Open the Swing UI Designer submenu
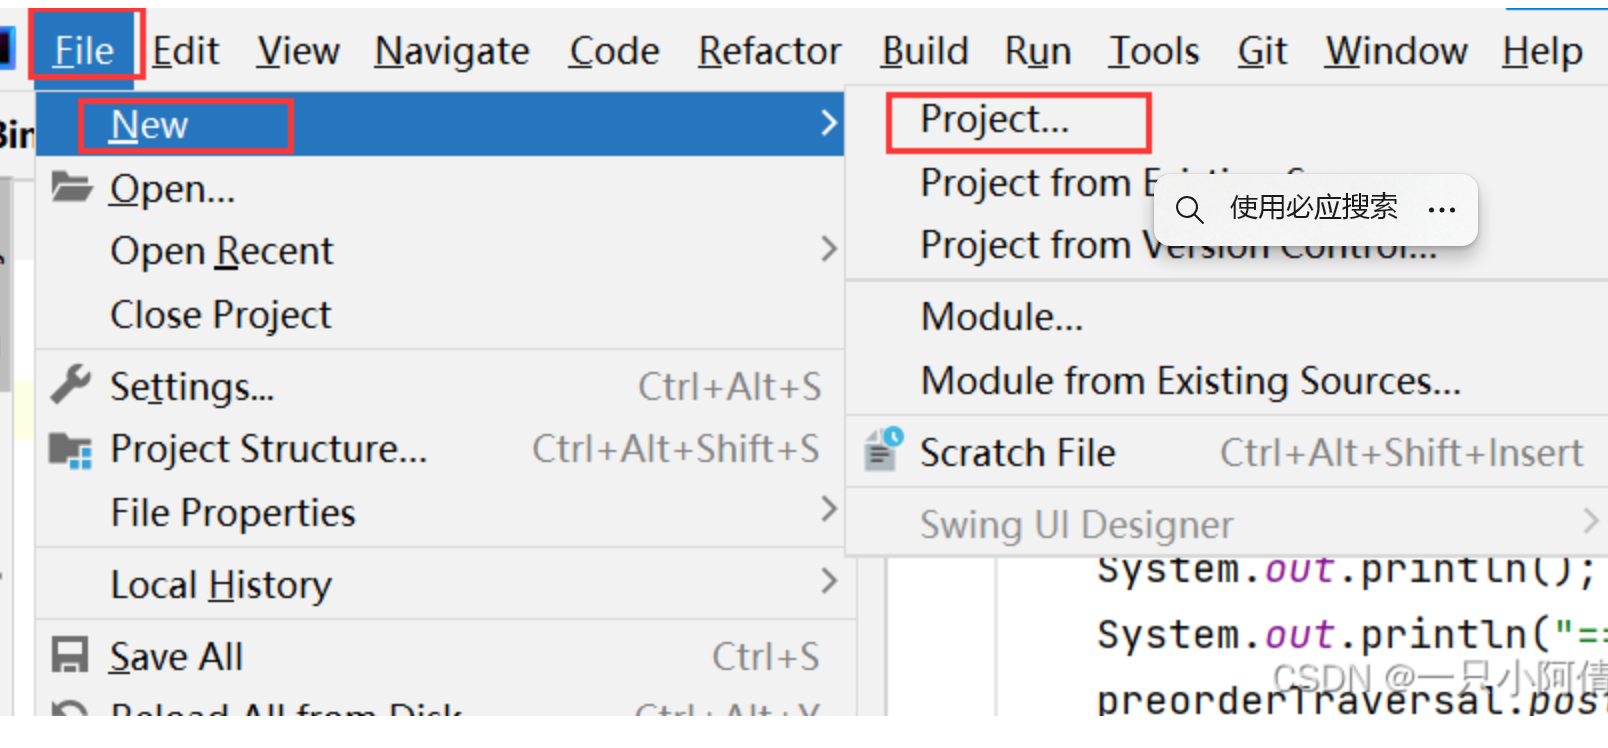The image size is (1608, 748). (x=1076, y=525)
